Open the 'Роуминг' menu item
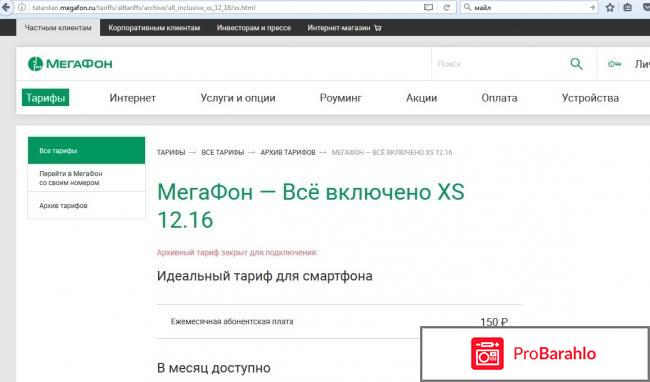 click(341, 98)
